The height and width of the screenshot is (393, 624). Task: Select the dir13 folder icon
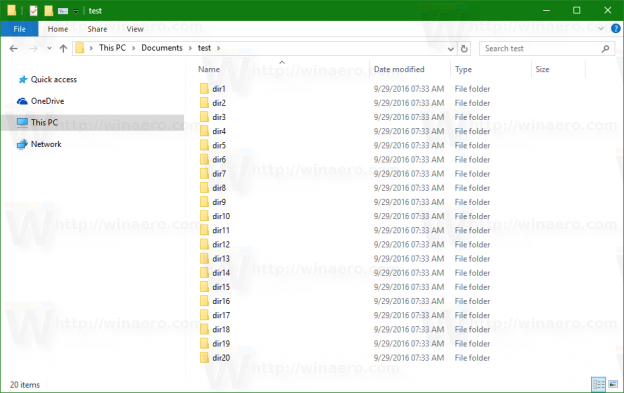click(x=204, y=259)
